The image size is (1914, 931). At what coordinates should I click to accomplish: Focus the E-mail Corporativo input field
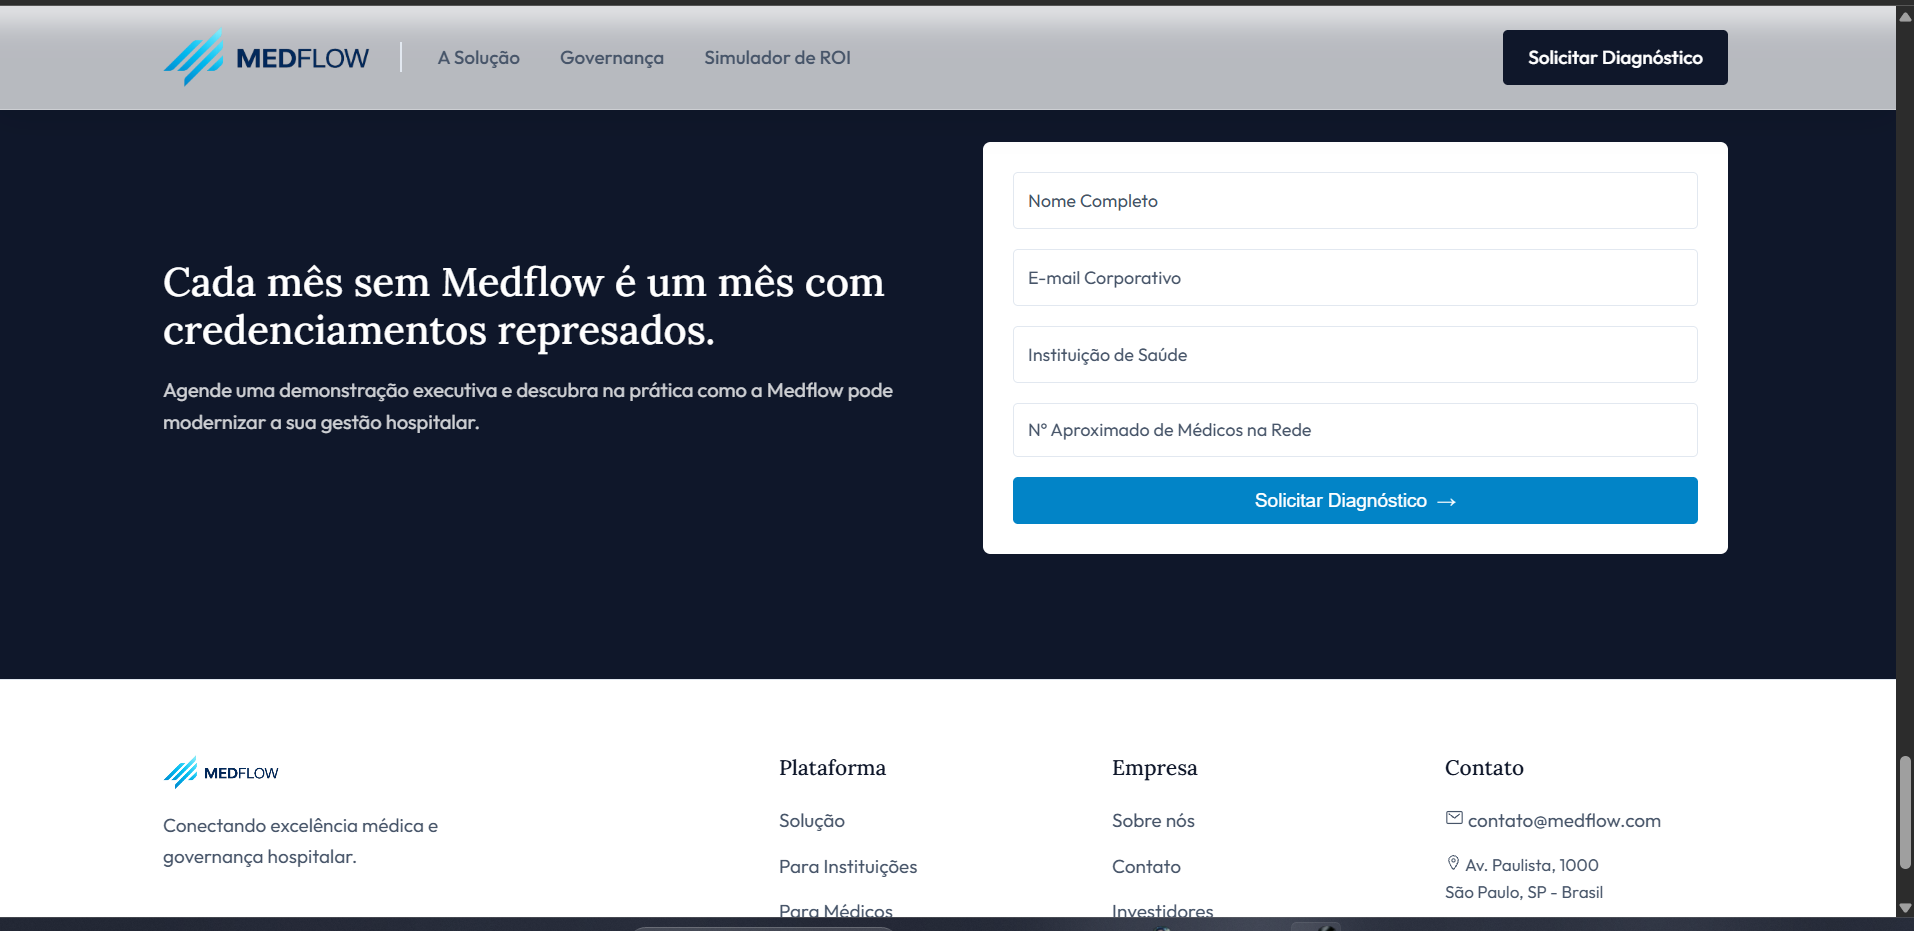pos(1355,278)
